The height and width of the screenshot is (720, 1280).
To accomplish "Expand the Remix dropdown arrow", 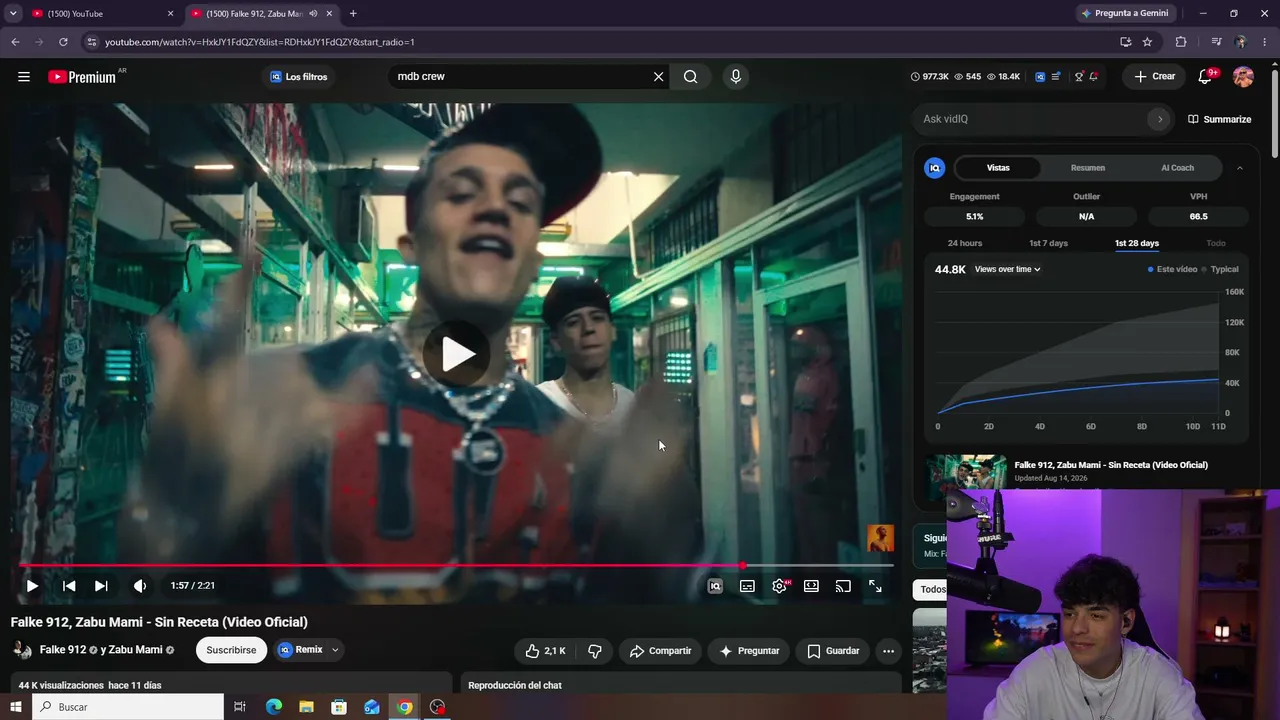I will point(335,650).
